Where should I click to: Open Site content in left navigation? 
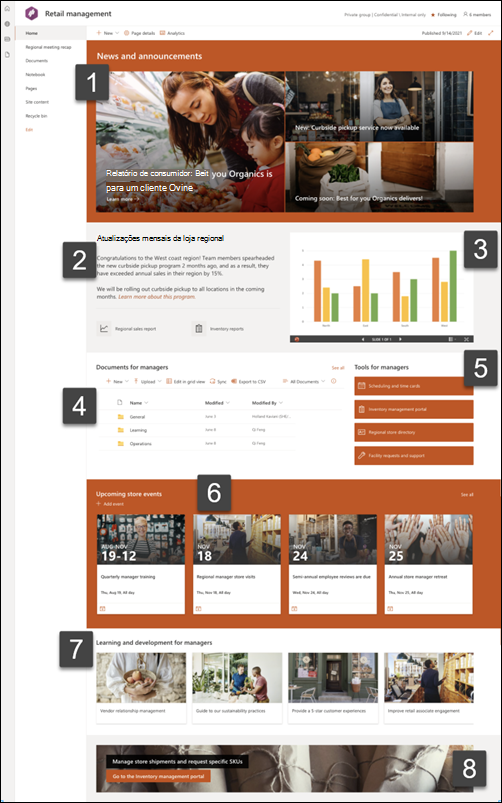37,102
